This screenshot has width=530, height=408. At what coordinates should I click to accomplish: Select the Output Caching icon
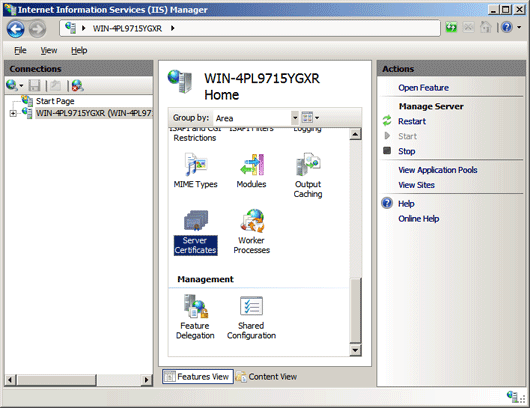click(308, 175)
